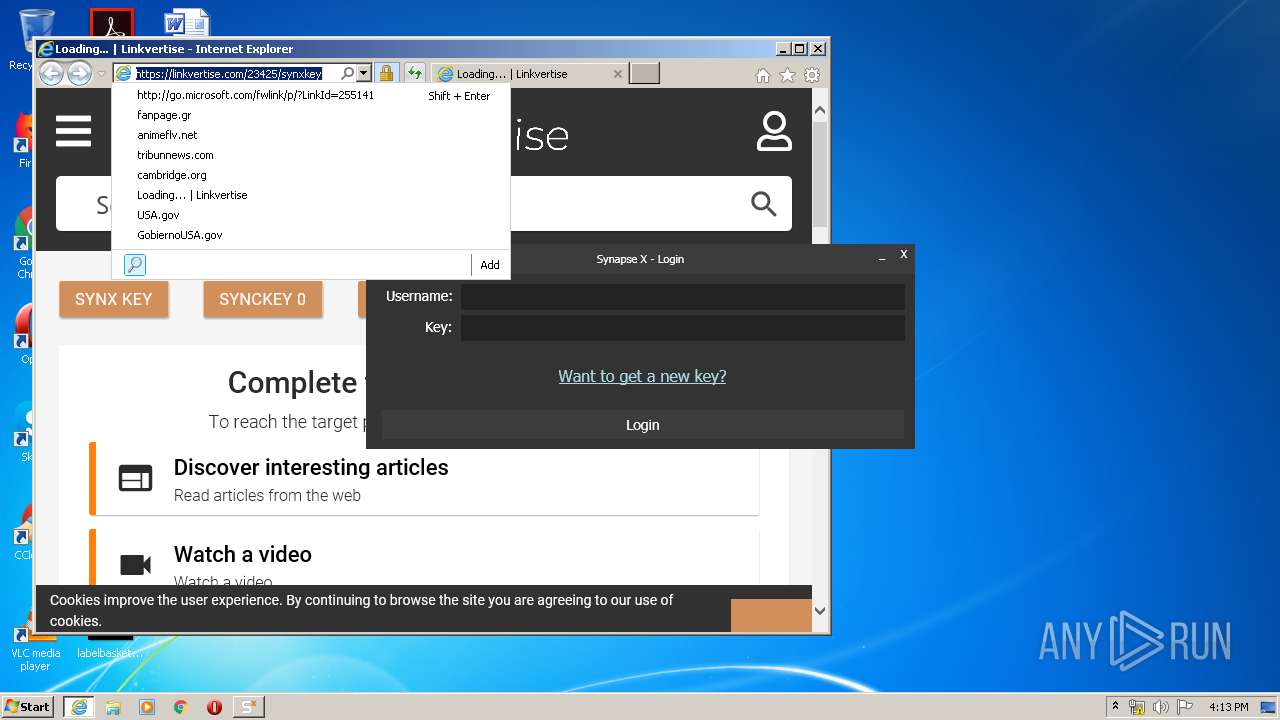Open the Linkvertise hamburger menu
Image resolution: width=1280 pixels, height=720 pixels.
[74, 131]
